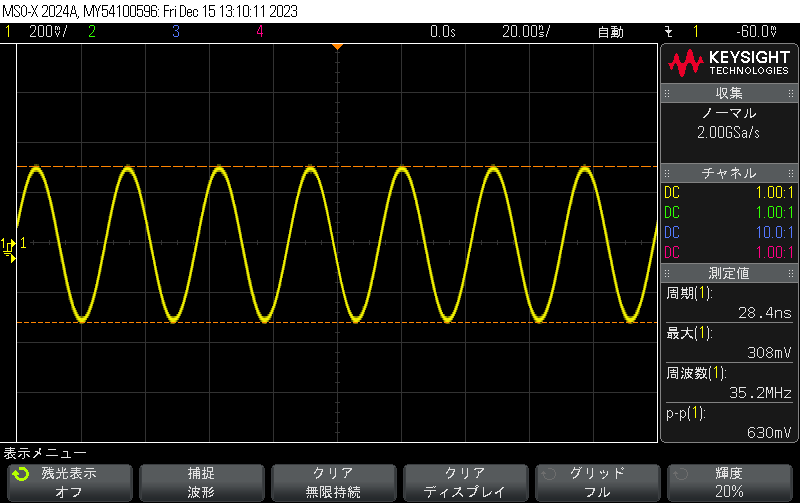Click the Keysight Technologies logo
The height and width of the screenshot is (503, 800).
tap(729, 64)
